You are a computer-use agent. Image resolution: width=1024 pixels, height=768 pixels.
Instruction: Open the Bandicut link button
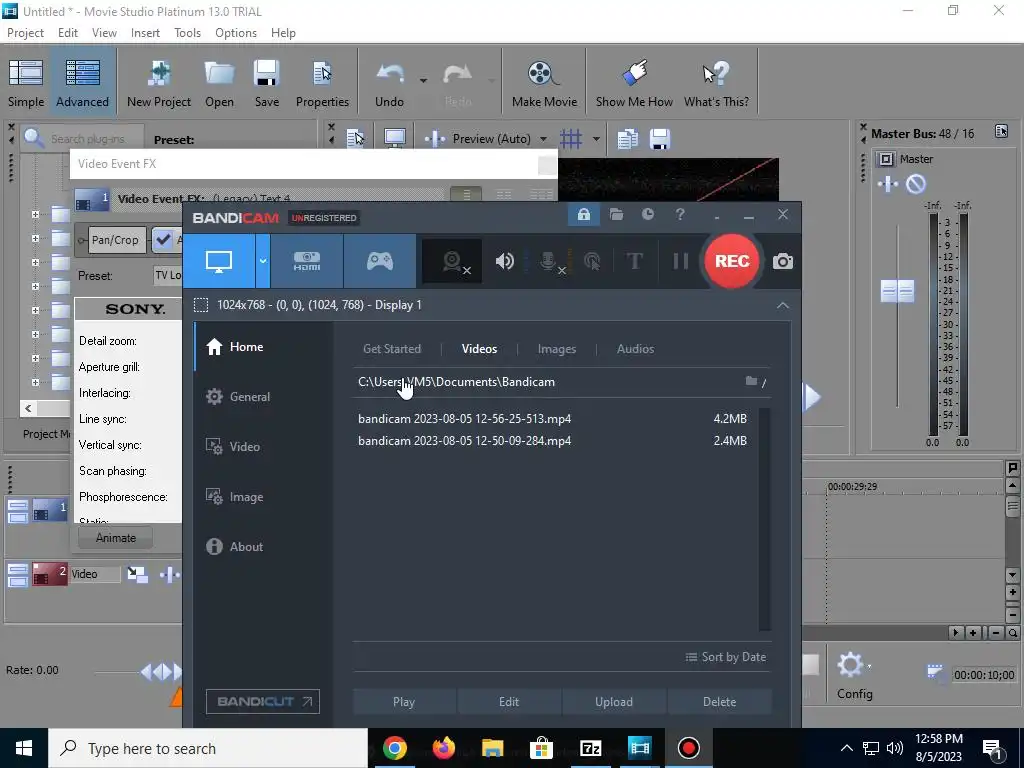point(263,701)
